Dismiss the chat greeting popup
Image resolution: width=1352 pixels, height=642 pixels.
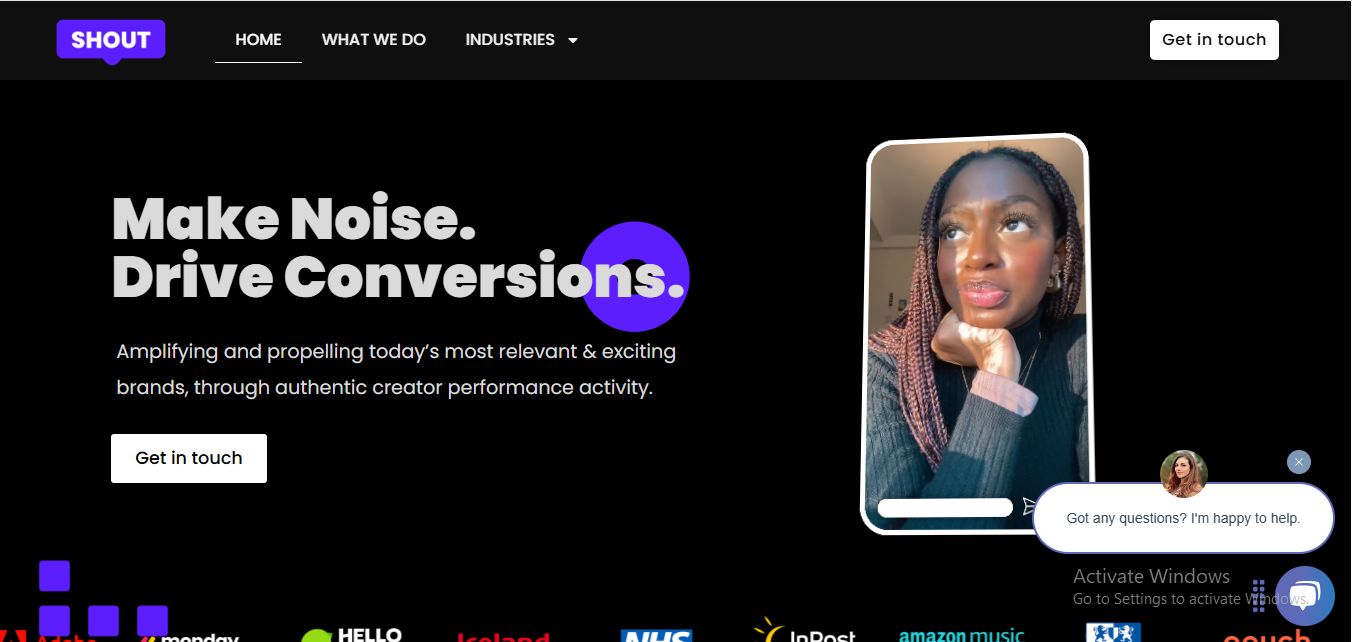click(1298, 462)
